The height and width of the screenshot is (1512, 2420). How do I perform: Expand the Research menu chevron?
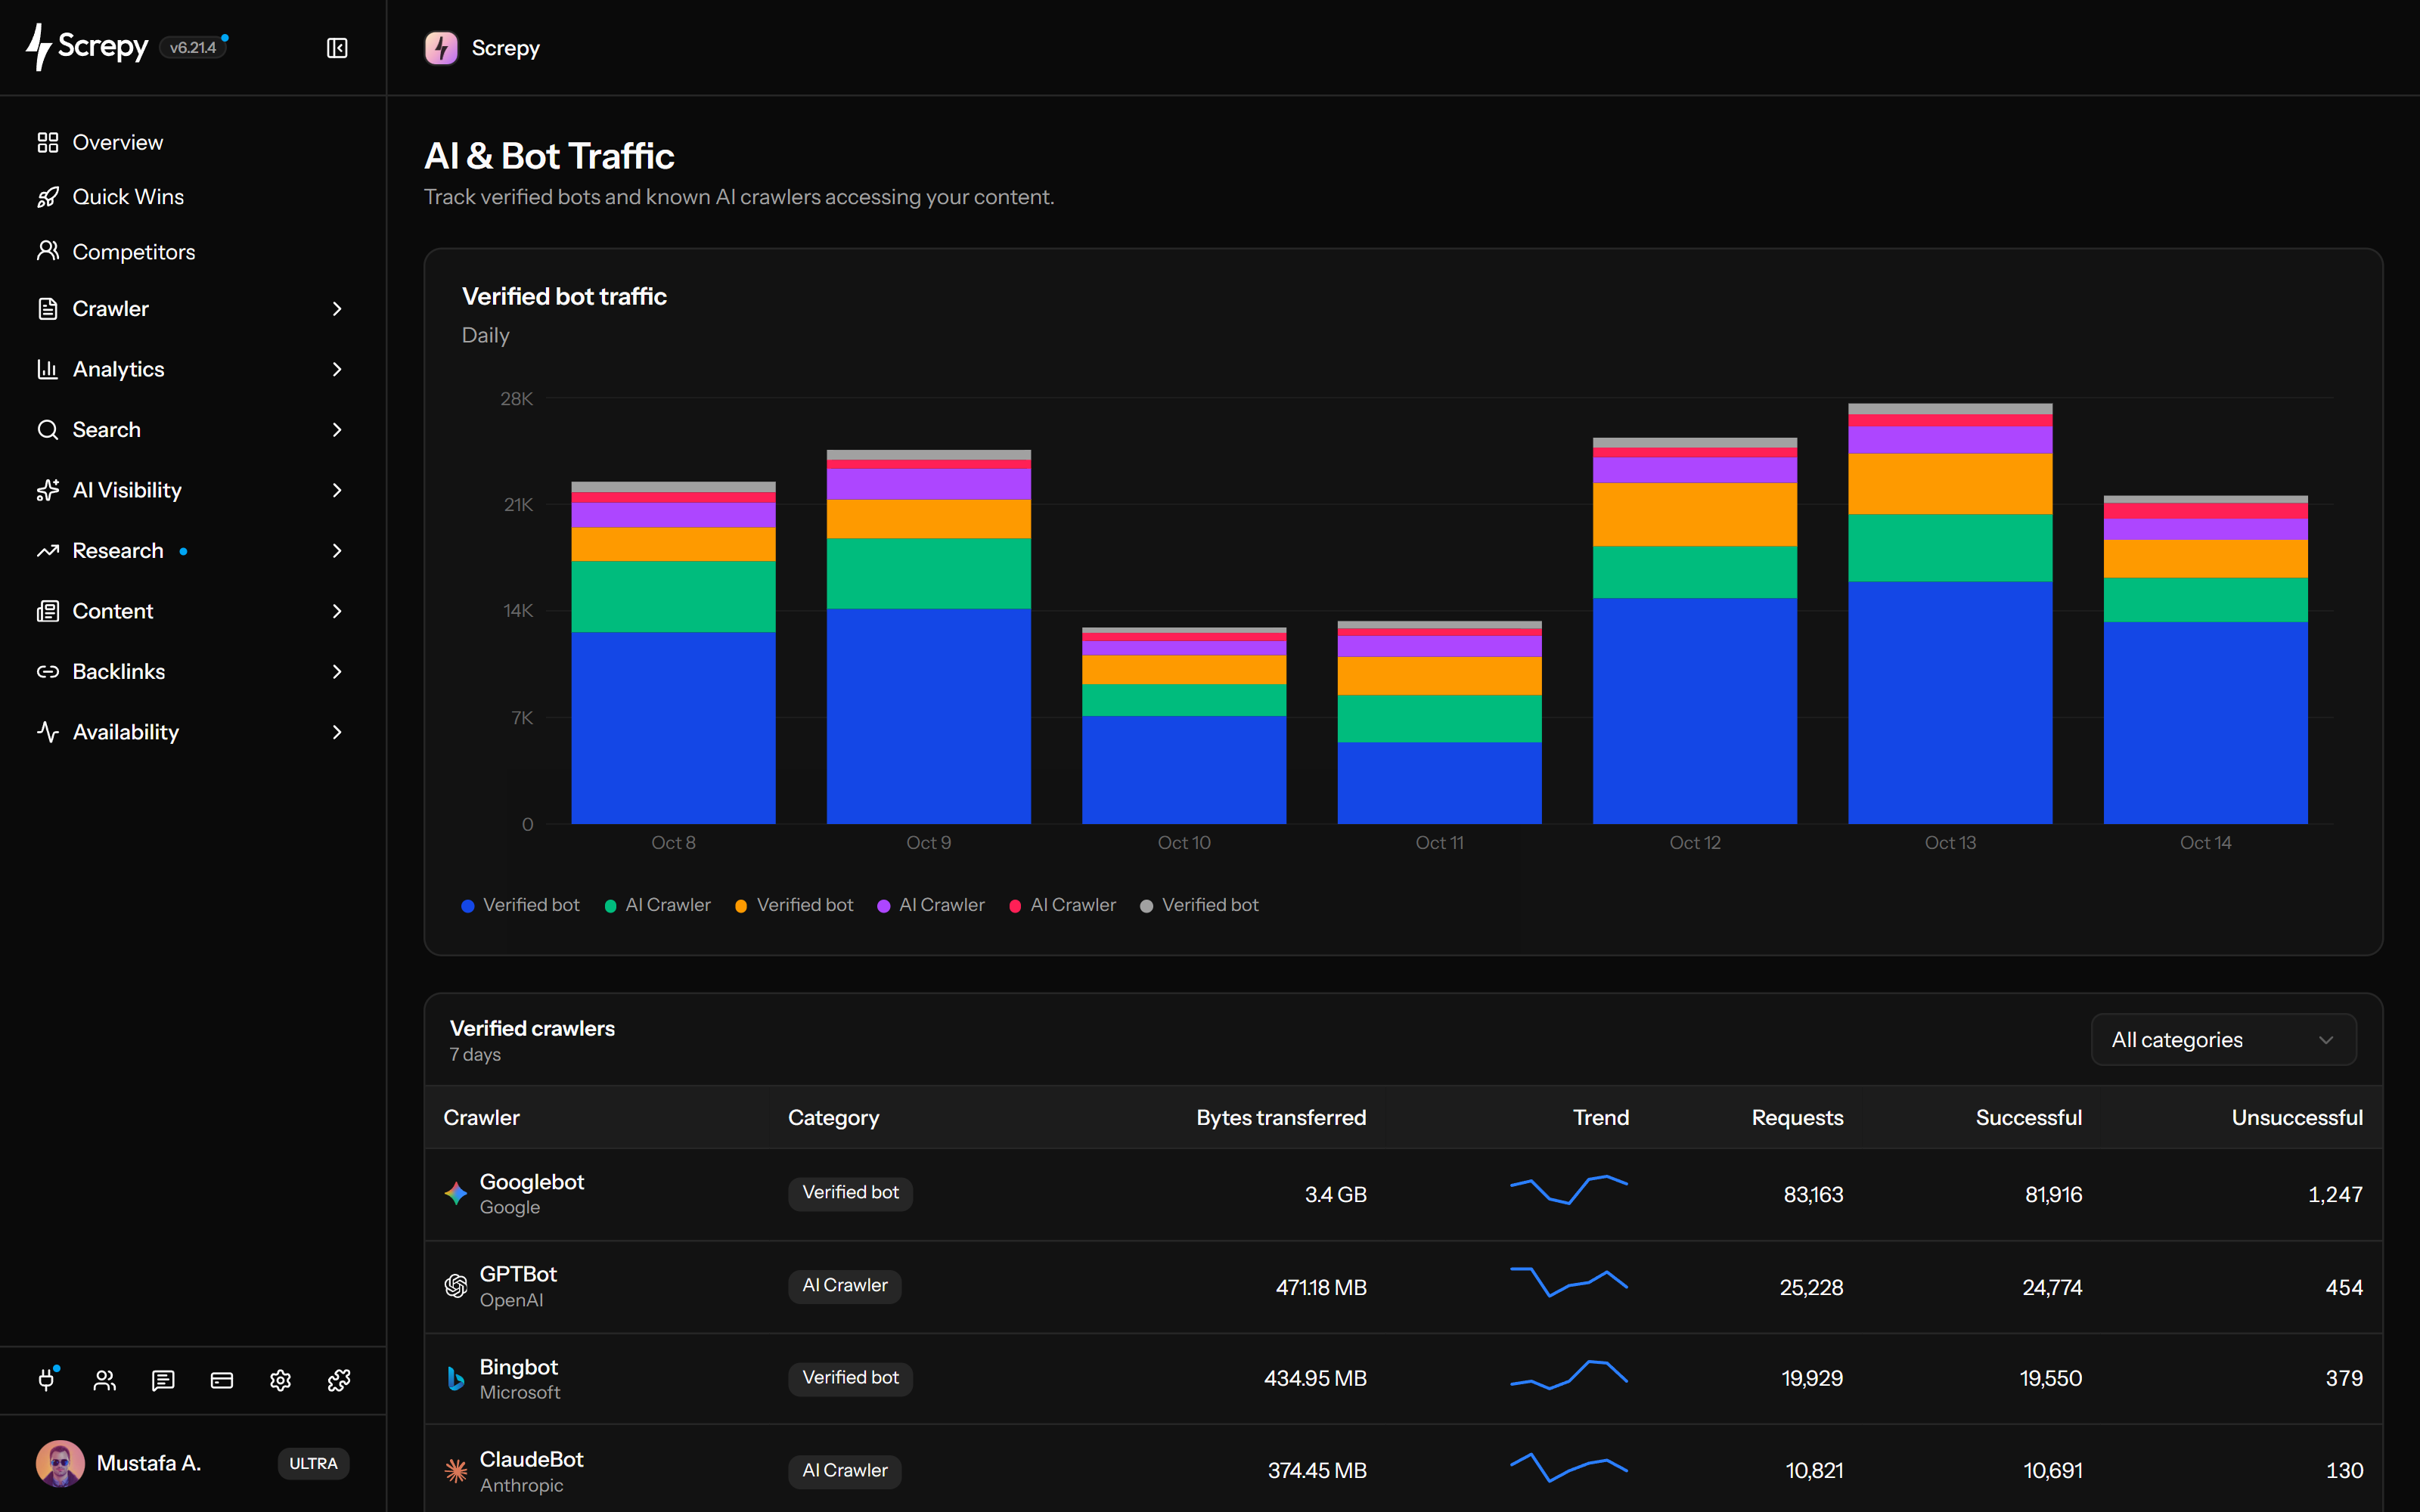[x=337, y=551]
